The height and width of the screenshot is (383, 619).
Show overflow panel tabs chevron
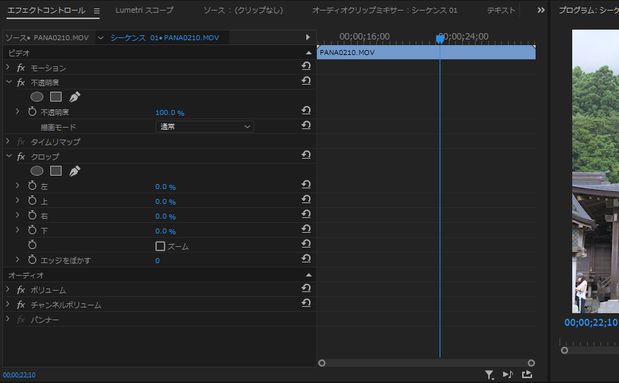point(541,10)
